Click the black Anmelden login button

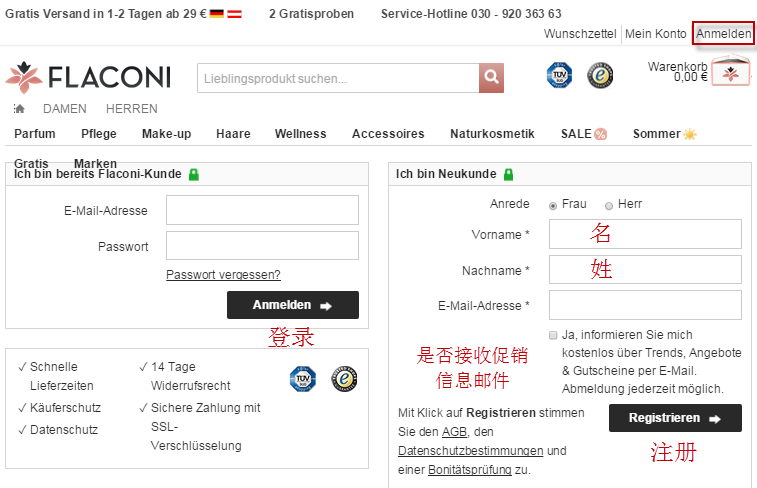coord(293,305)
